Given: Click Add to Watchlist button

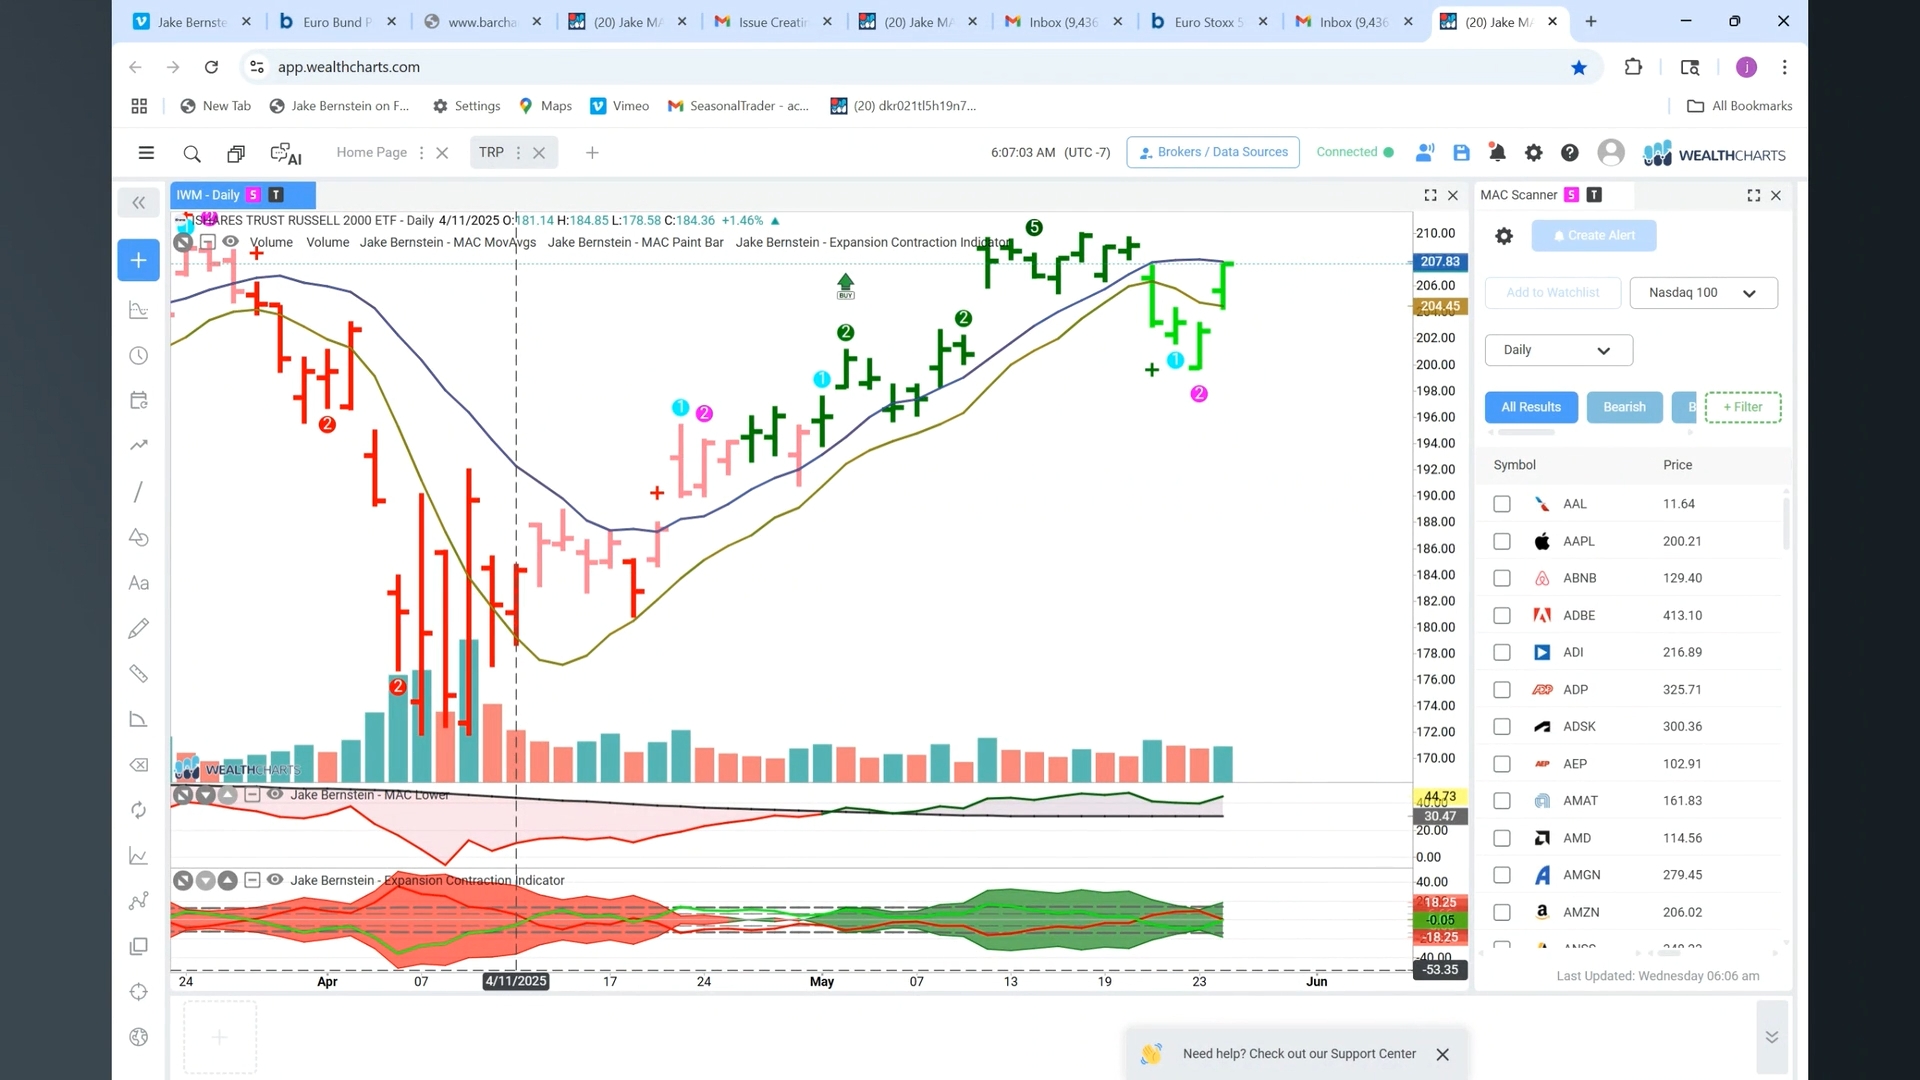Looking at the screenshot, I should coord(1552,293).
